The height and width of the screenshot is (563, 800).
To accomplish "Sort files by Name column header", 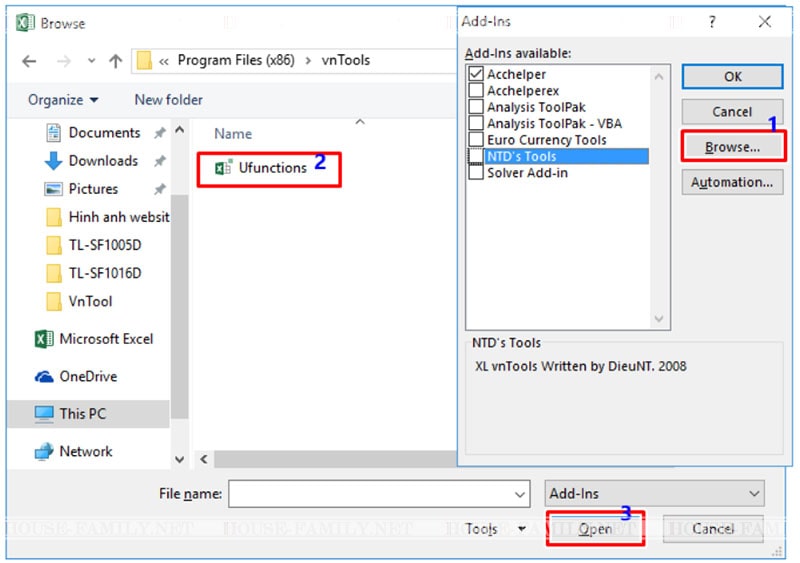I will (233, 134).
